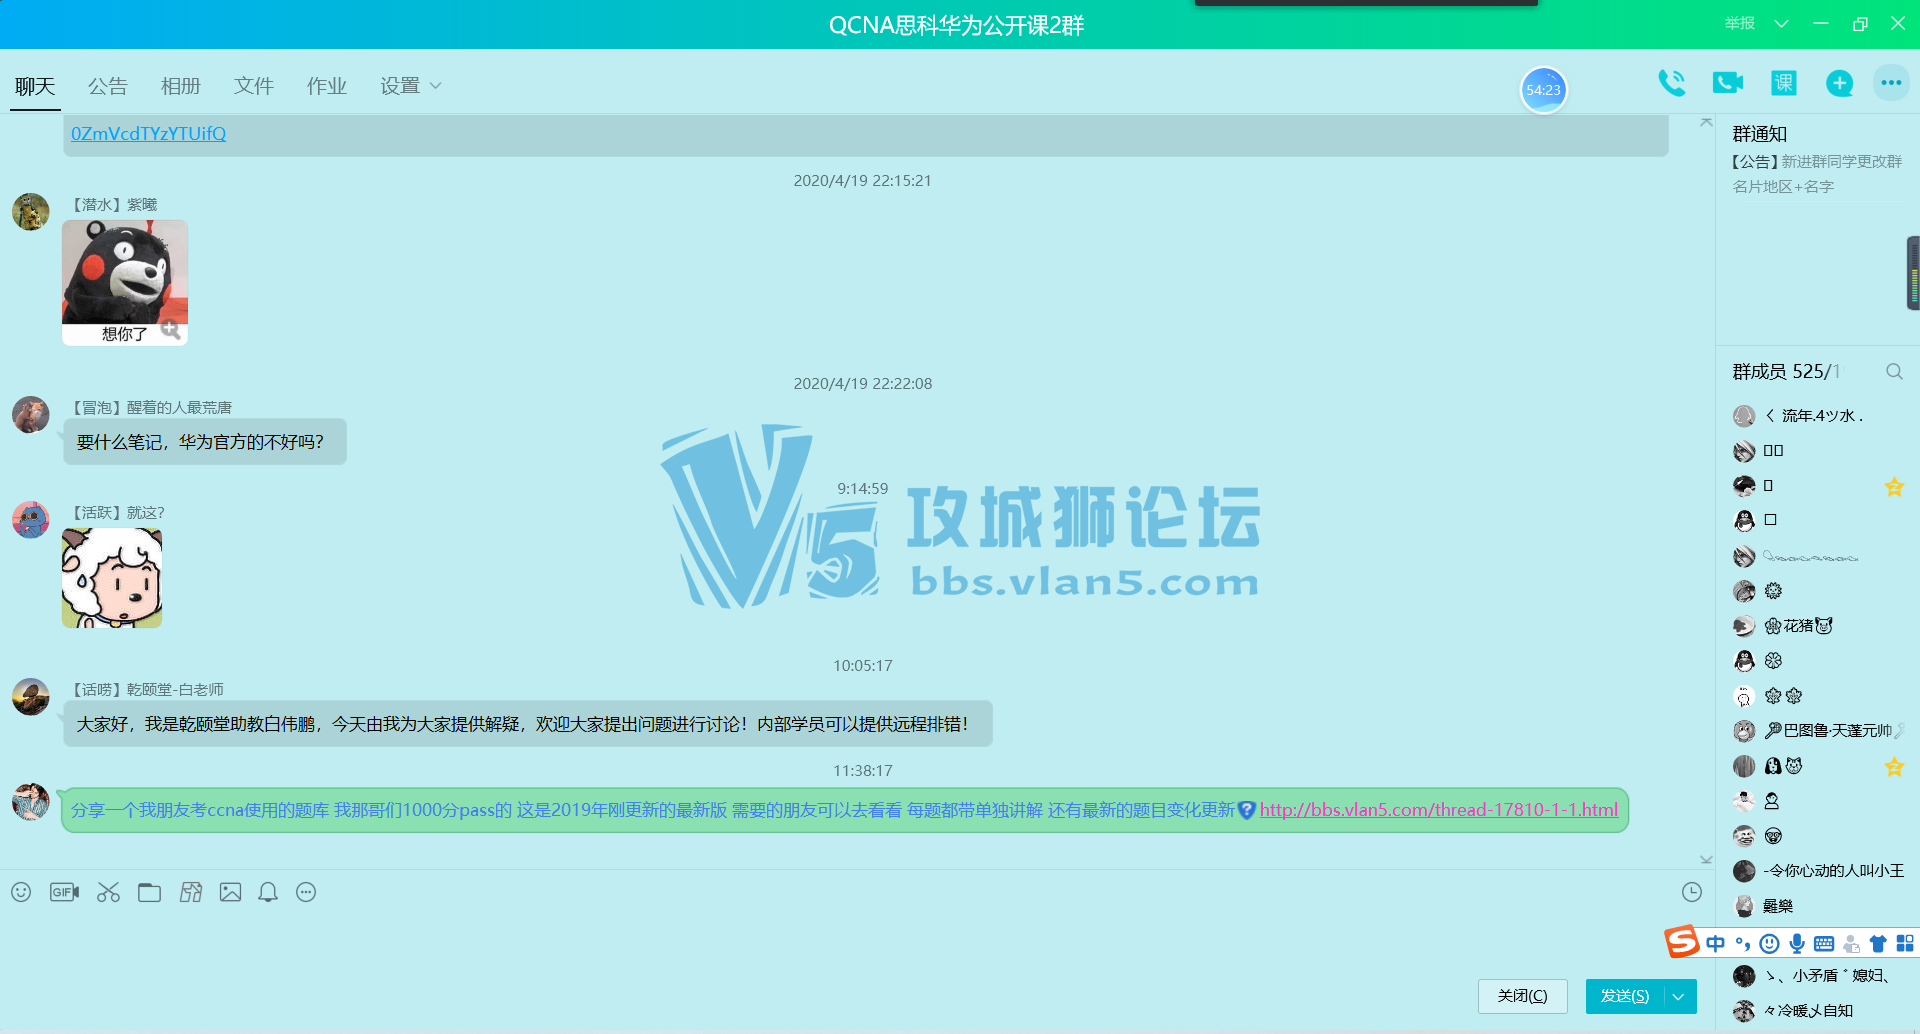The width and height of the screenshot is (1920, 1034).
Task: Open the bbs.vlan5.com thread link
Action: point(1438,810)
